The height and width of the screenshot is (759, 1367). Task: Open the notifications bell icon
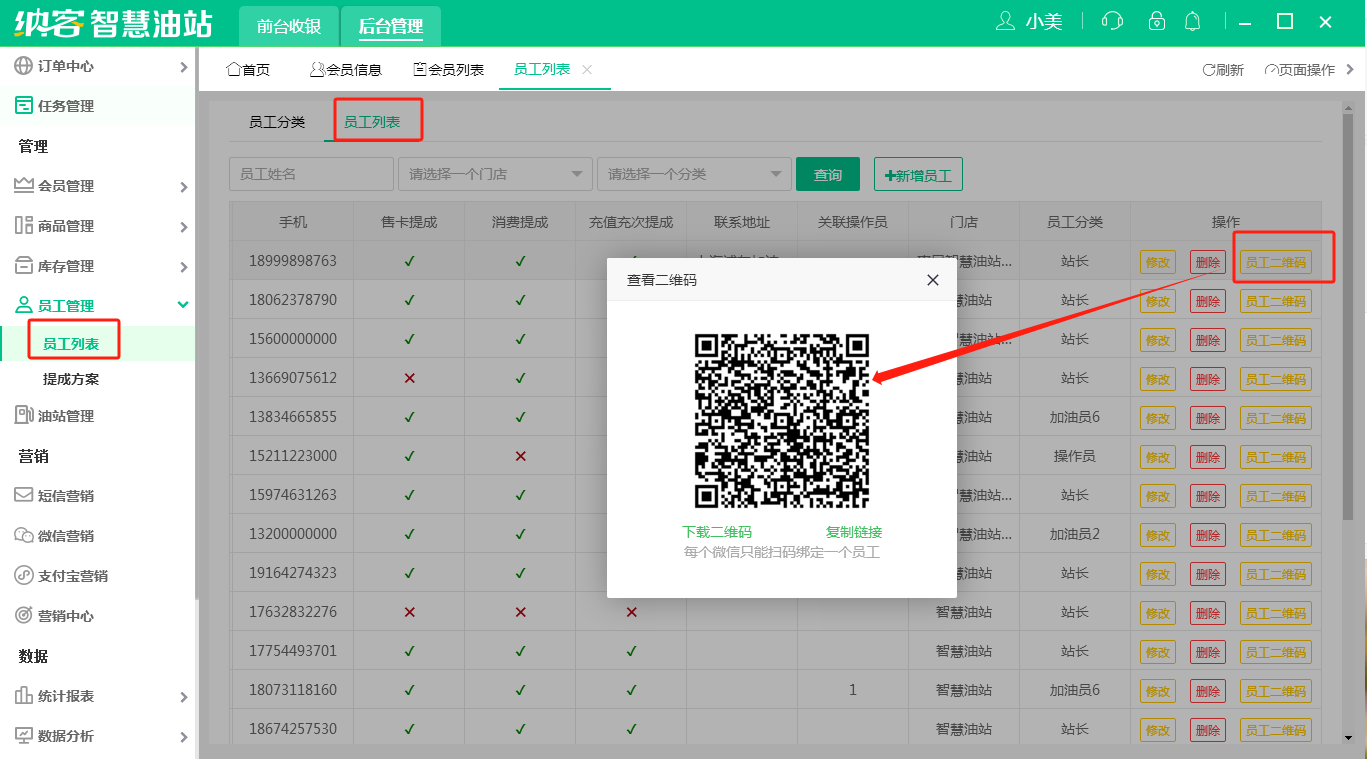pyautogui.click(x=1192, y=21)
